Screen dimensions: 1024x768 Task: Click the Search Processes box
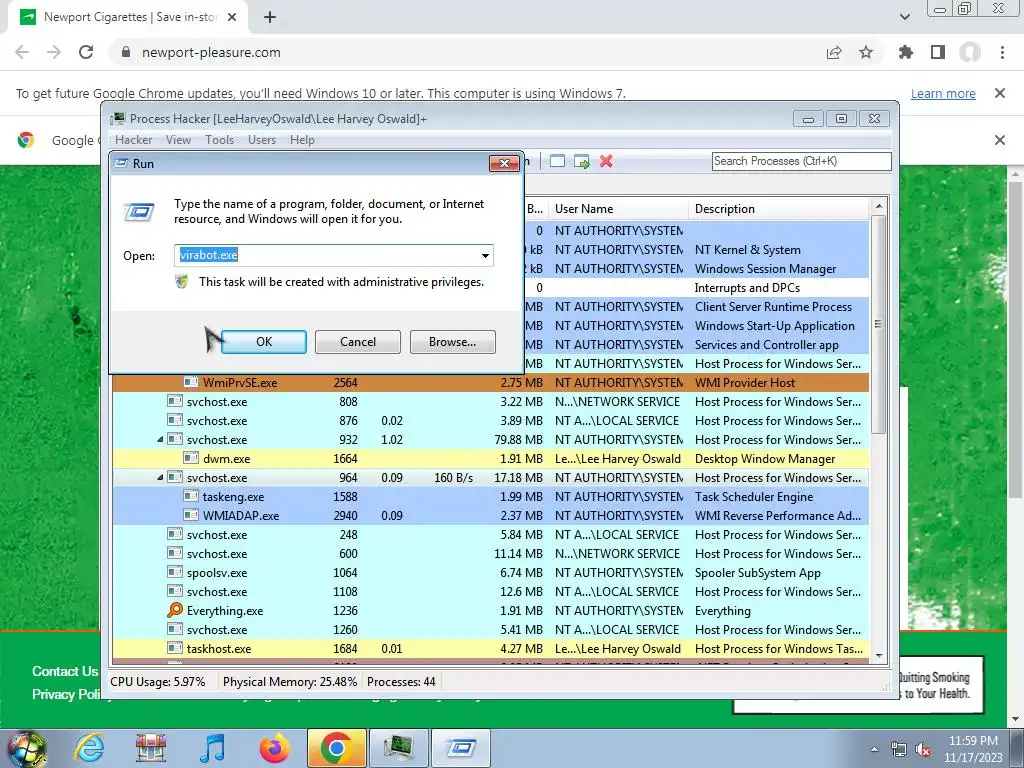[x=801, y=161]
